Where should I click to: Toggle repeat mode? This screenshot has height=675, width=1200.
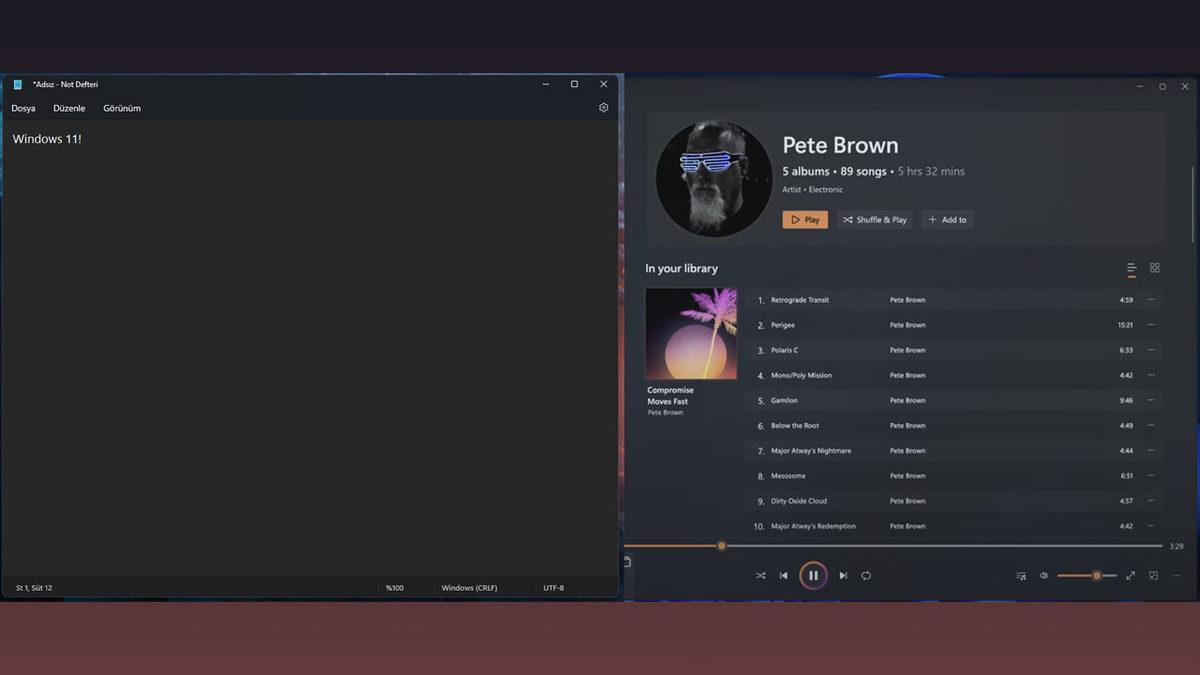pyautogui.click(x=866, y=576)
